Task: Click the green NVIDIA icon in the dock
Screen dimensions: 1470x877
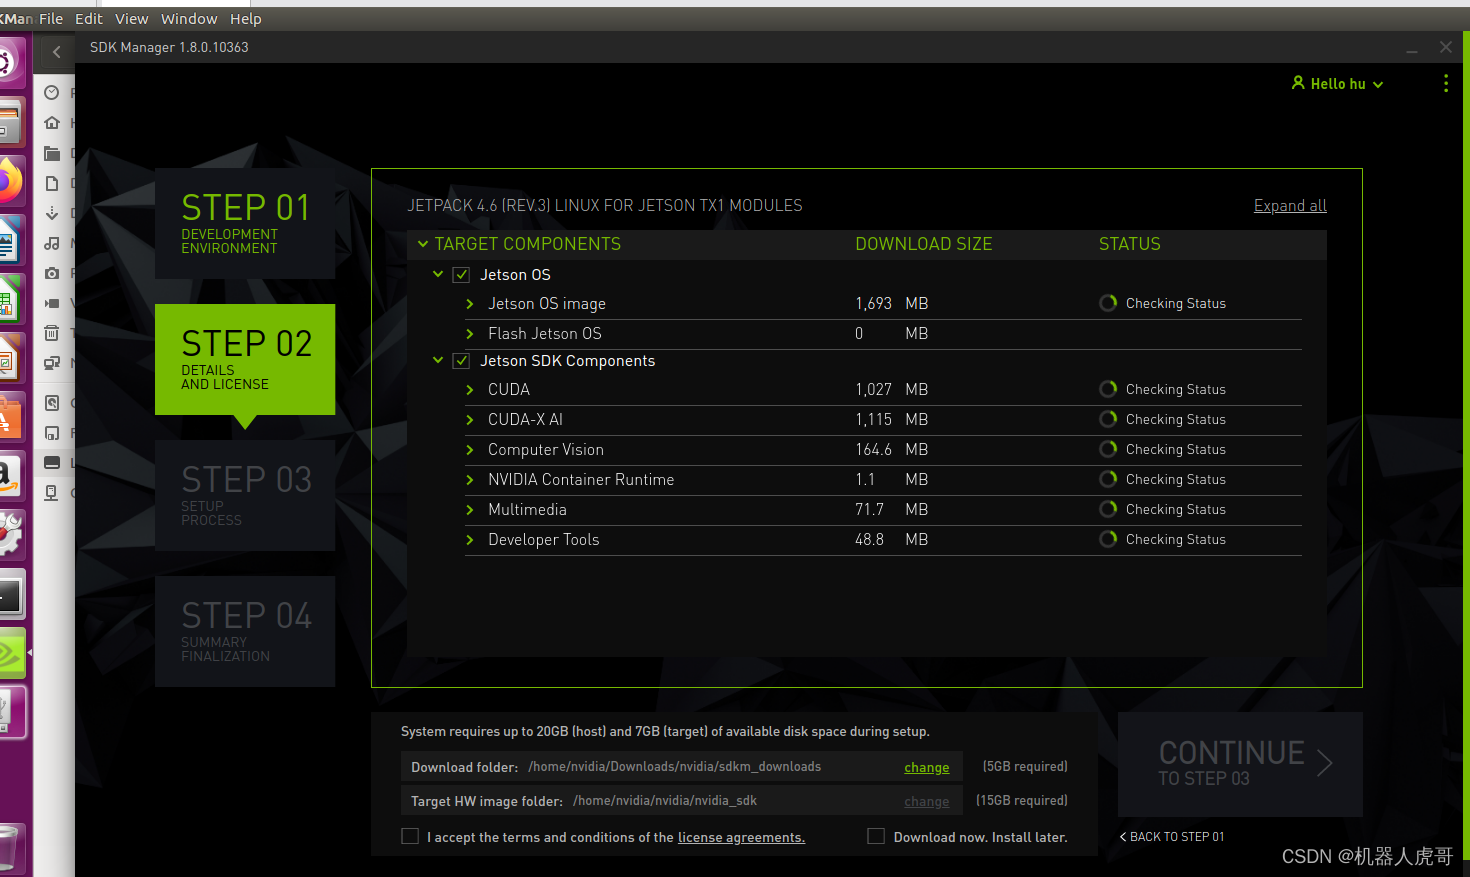Action: (12, 653)
